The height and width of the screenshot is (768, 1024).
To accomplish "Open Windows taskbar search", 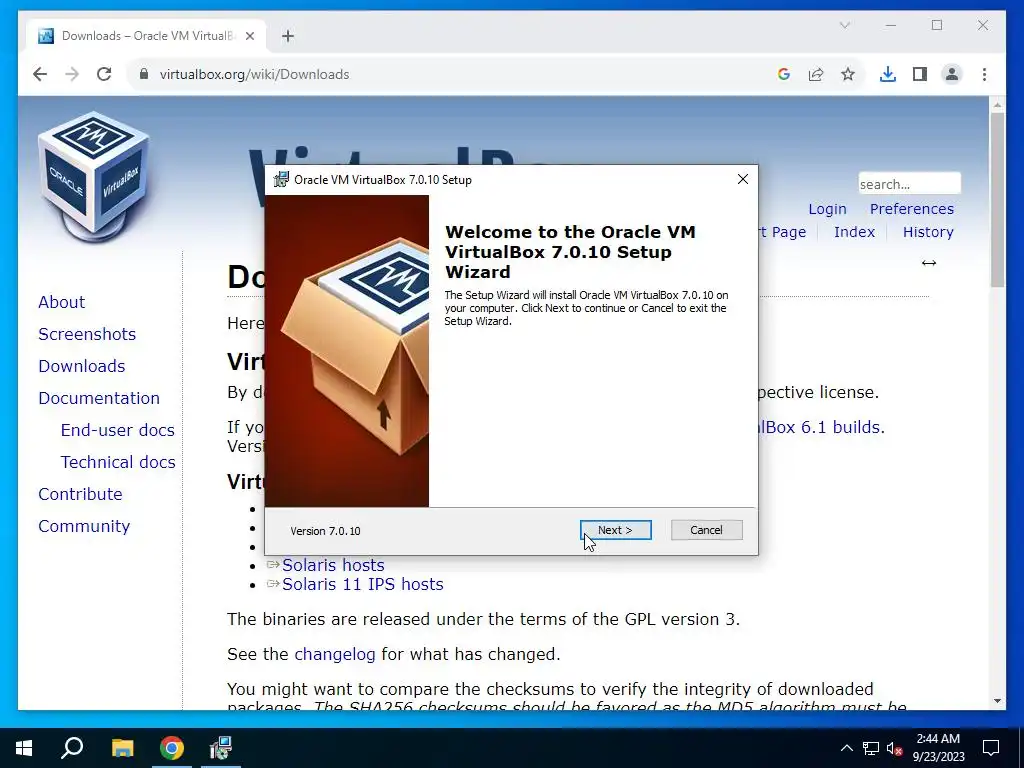I will (x=72, y=748).
